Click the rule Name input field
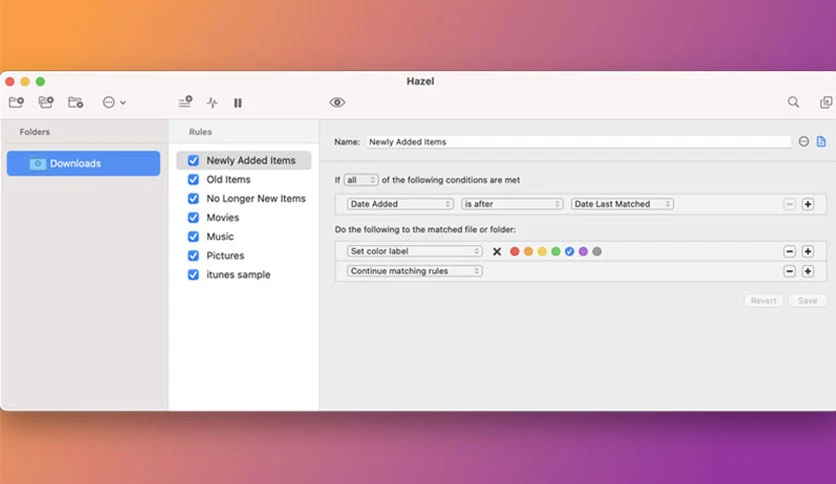Viewport: 836px width, 484px height. tap(578, 142)
